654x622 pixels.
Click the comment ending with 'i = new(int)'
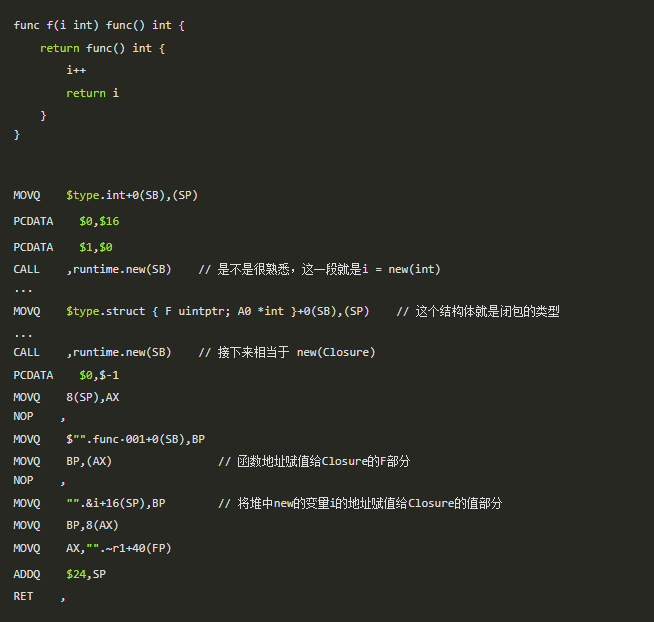(319, 269)
